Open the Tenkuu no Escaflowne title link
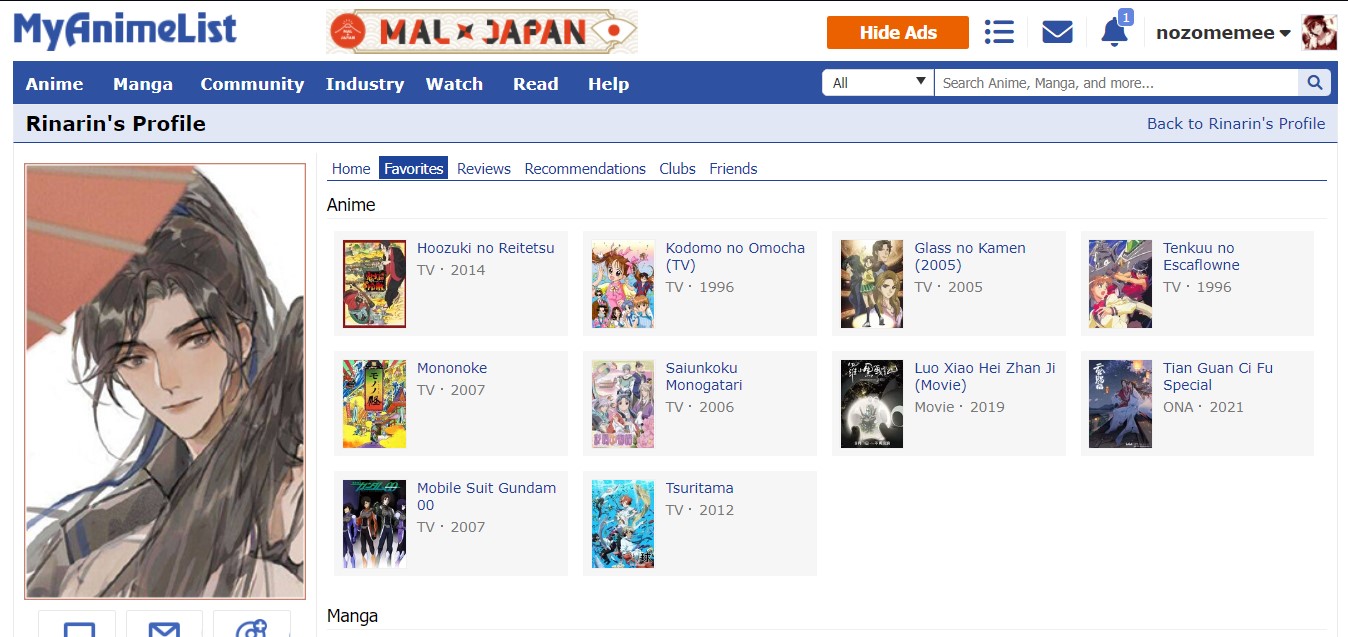1348x637 pixels. coord(1201,256)
